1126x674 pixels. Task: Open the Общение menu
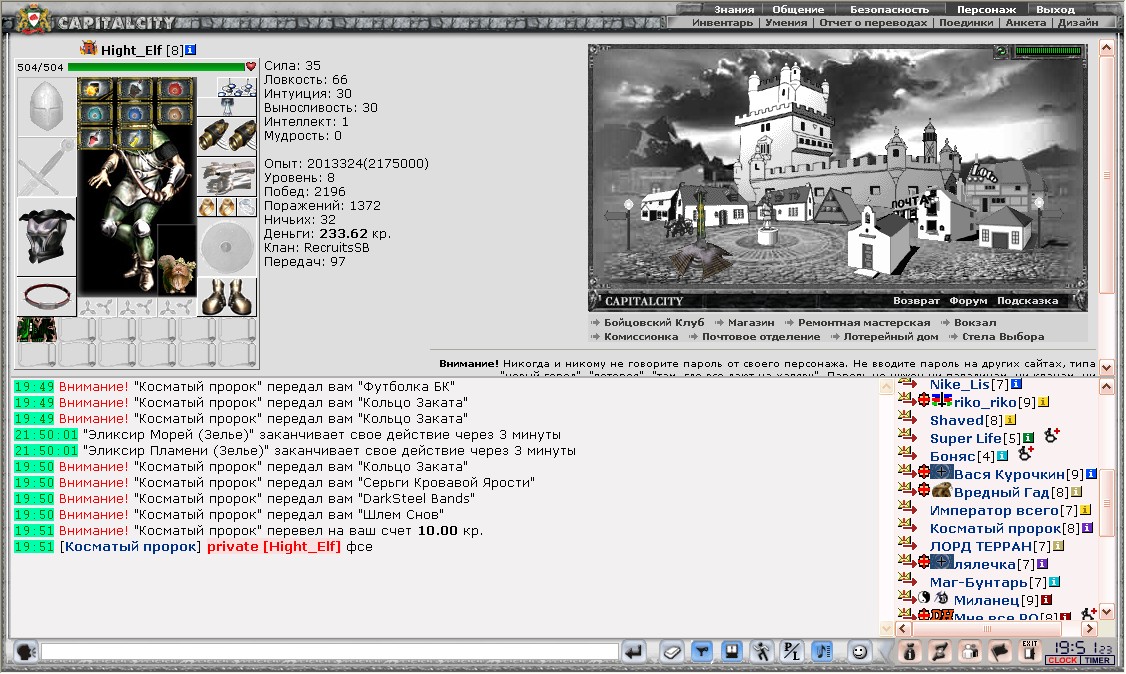tap(799, 9)
